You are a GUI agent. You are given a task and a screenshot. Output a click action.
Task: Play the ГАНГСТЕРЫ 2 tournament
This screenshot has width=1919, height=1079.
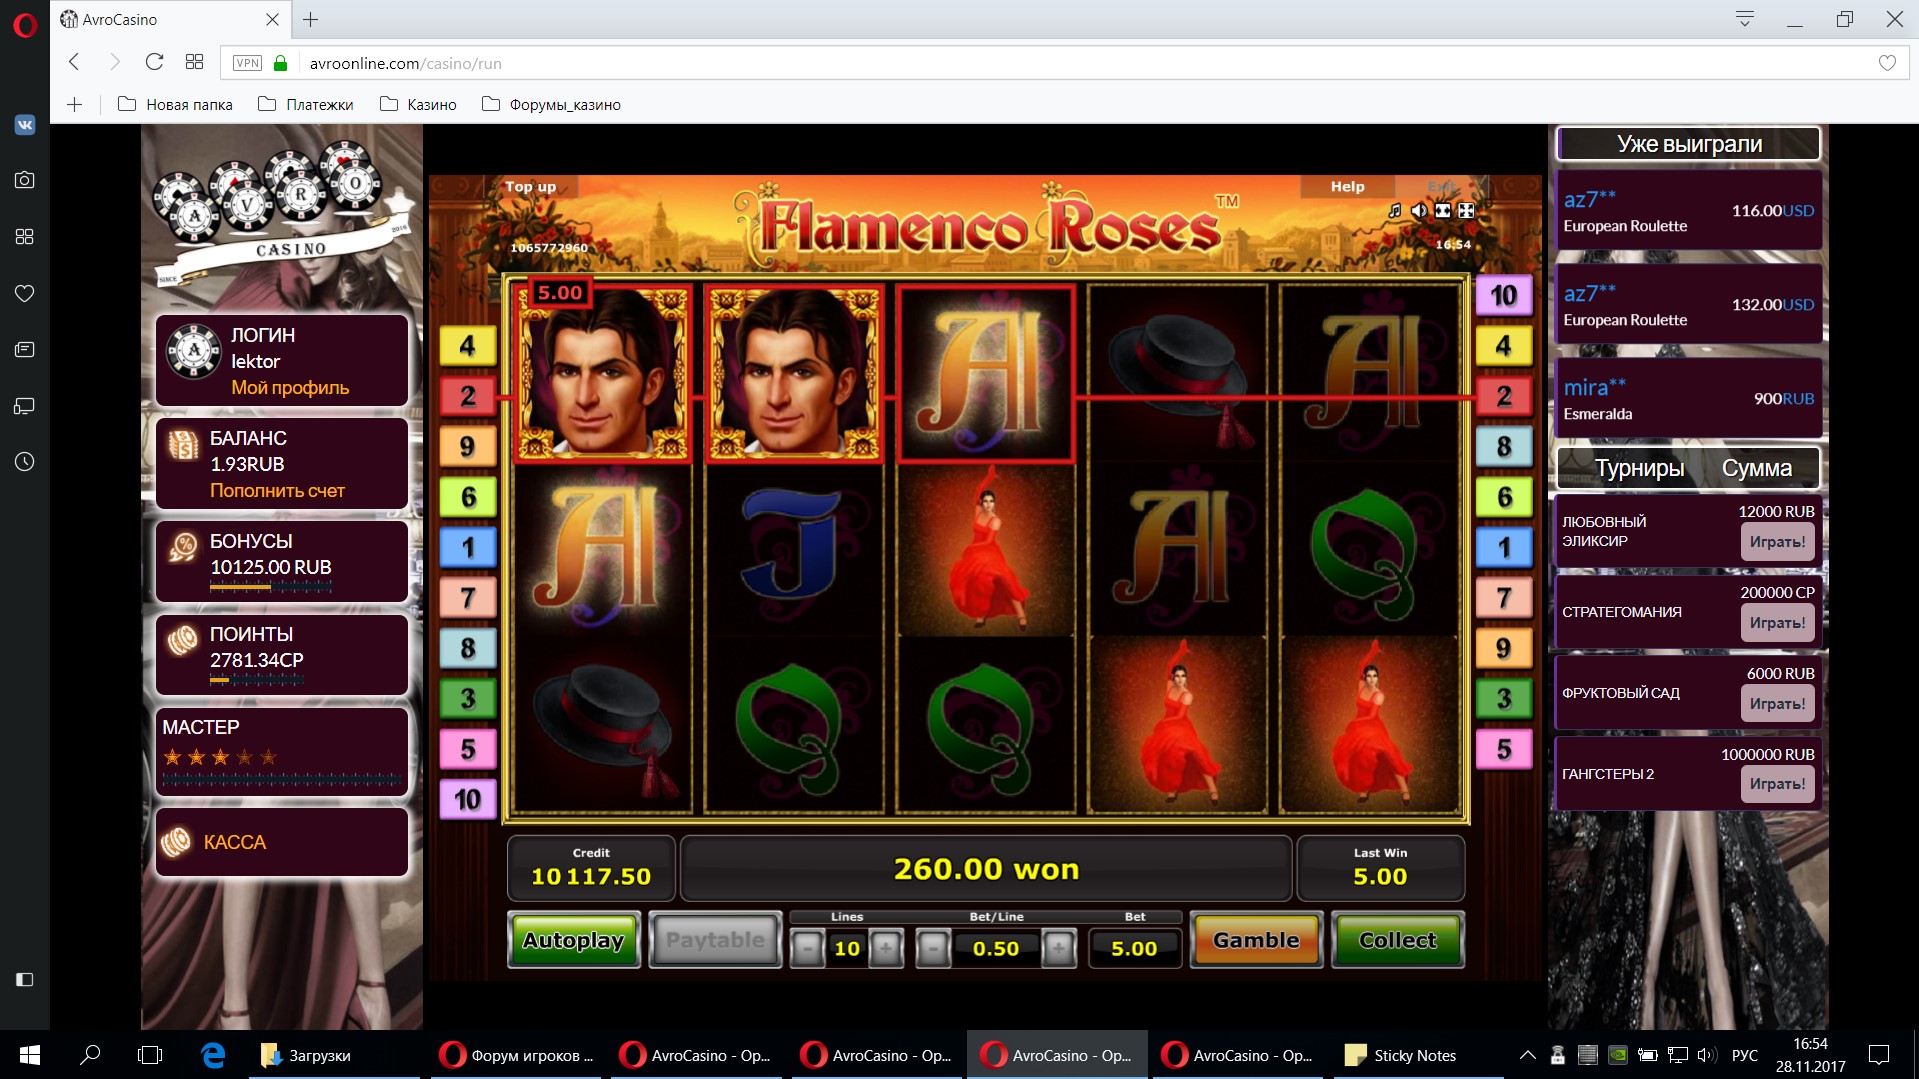pyautogui.click(x=1777, y=784)
